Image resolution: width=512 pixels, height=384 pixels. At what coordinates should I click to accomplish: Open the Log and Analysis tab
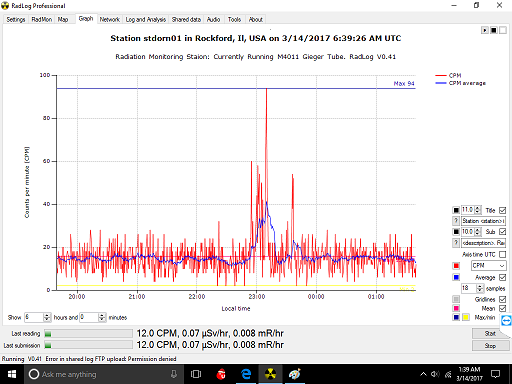point(146,19)
